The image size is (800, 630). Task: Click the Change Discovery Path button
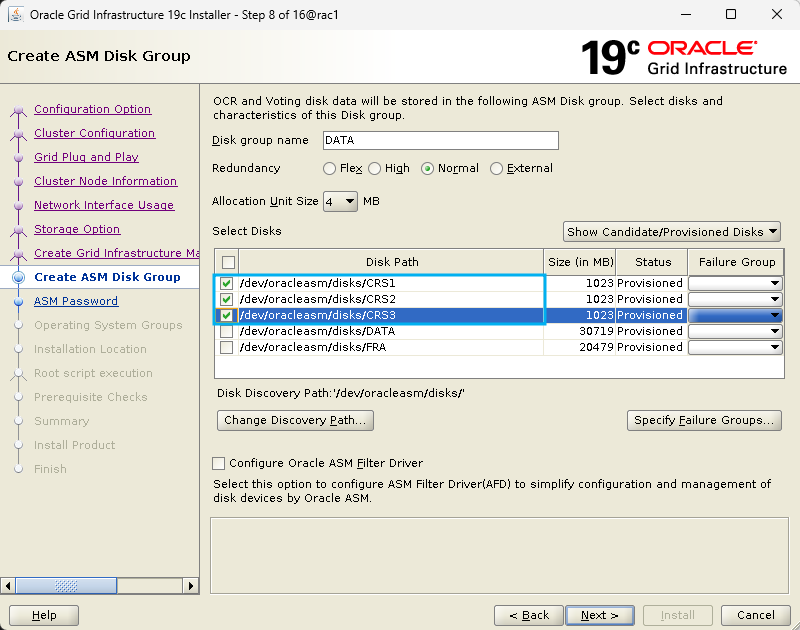(x=295, y=420)
